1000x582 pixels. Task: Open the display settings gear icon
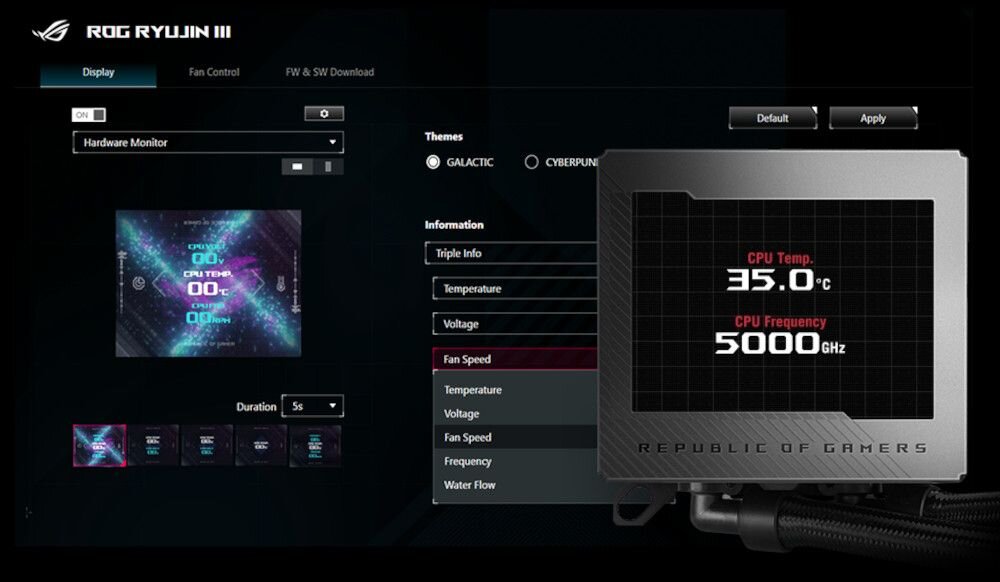pos(323,113)
